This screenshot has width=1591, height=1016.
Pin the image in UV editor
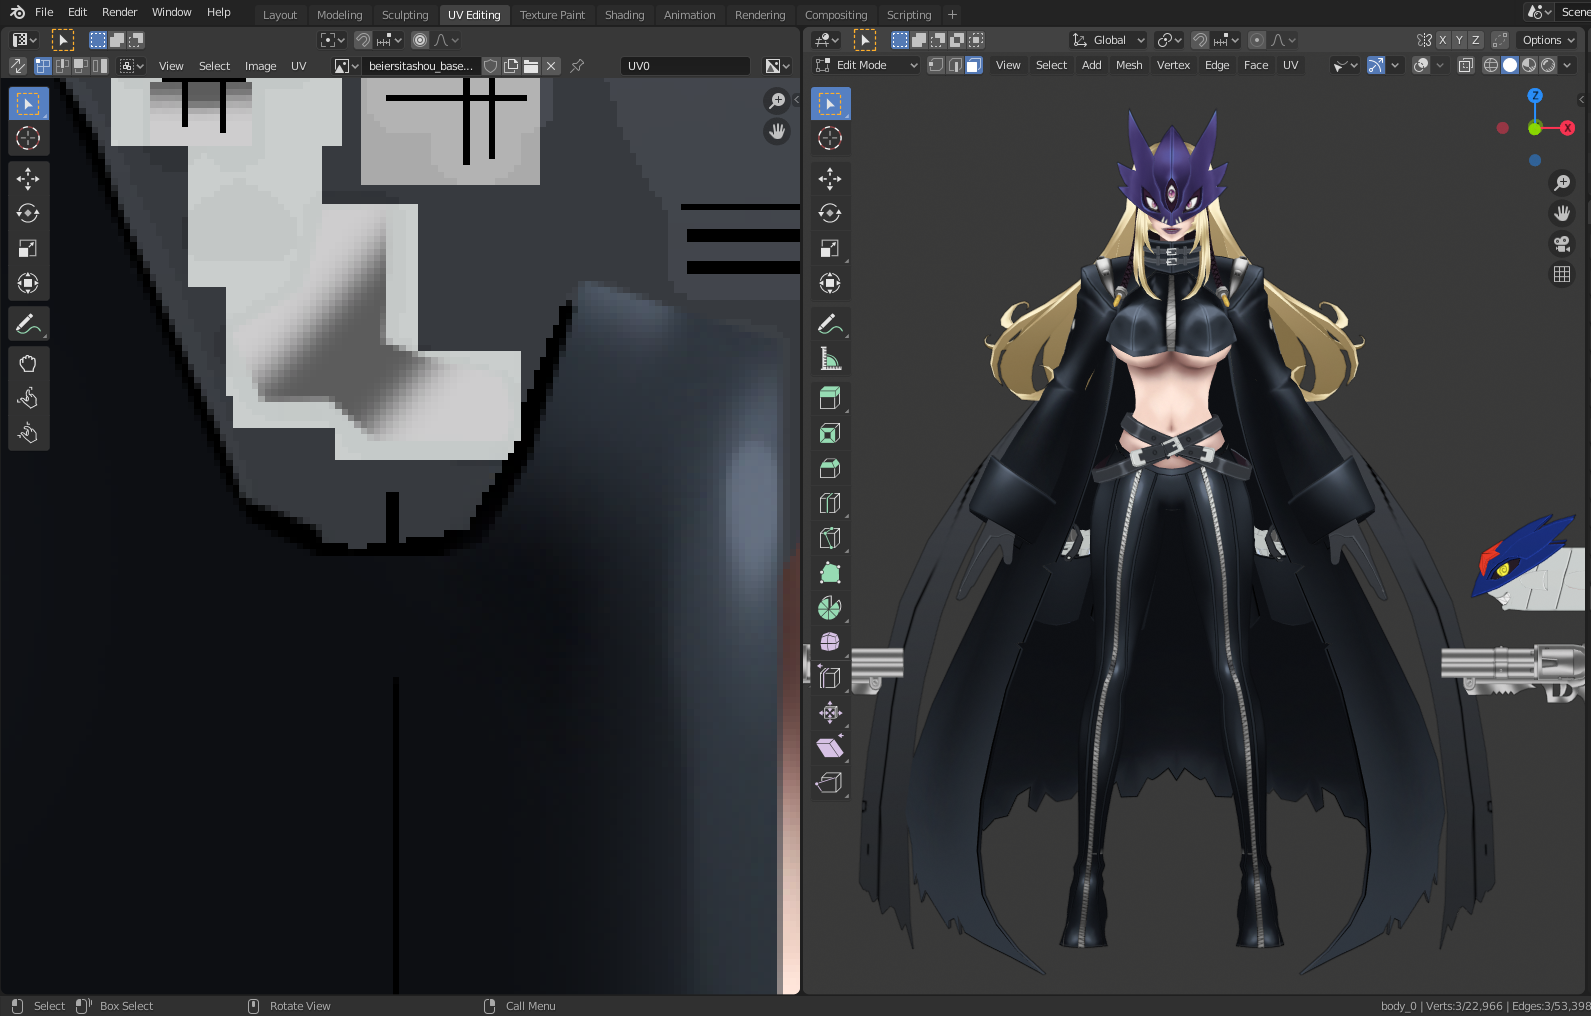click(x=577, y=66)
